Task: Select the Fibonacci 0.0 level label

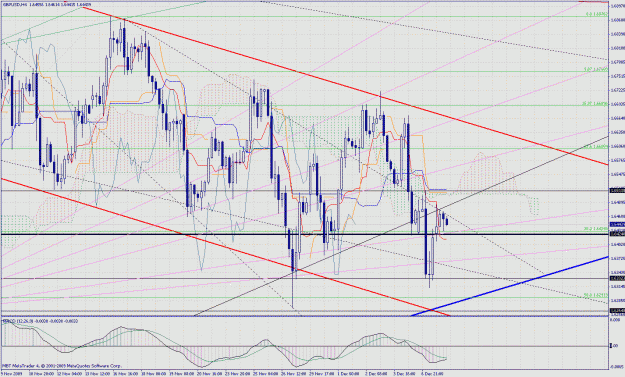Action: tap(597, 14)
